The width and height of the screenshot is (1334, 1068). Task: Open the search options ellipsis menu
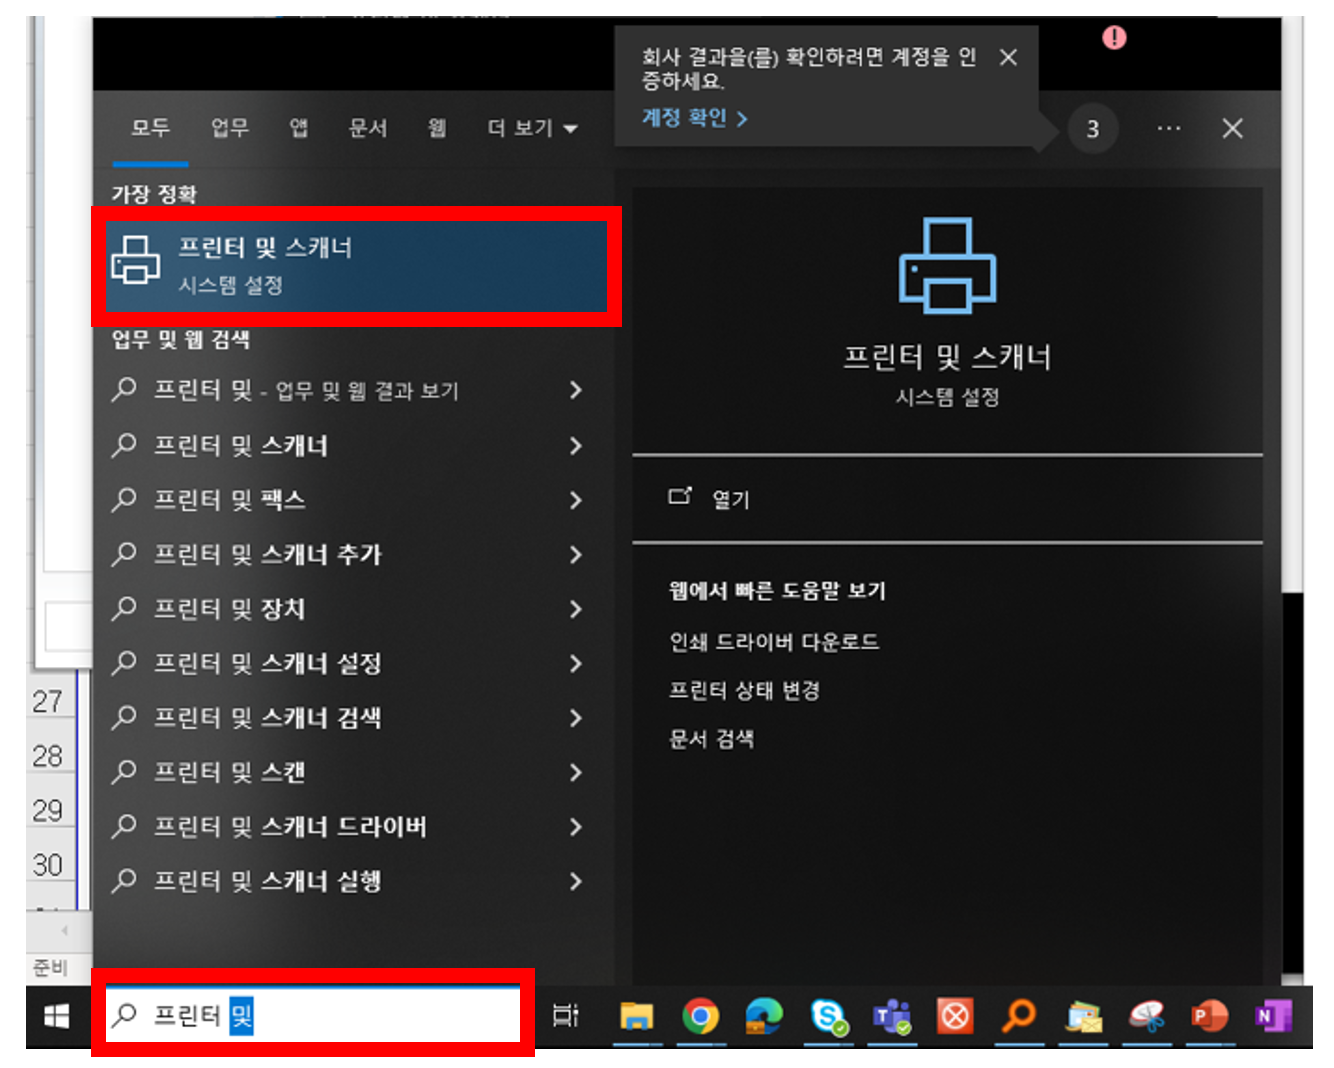(x=1168, y=128)
